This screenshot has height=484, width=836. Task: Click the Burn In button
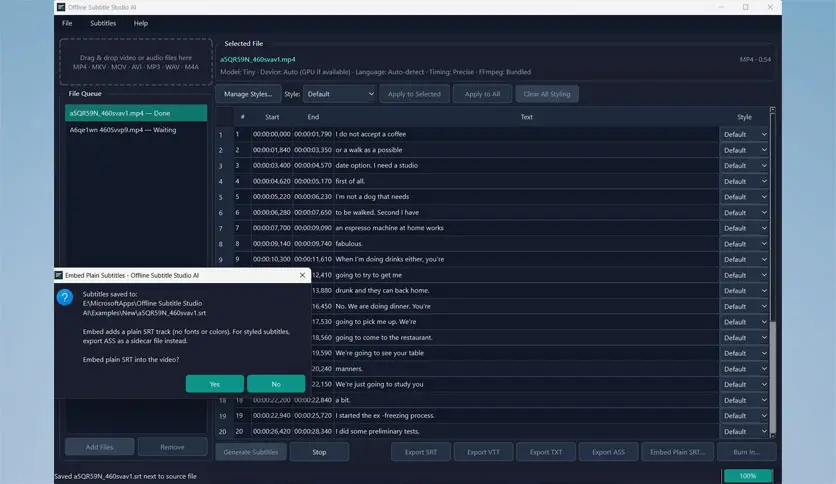[746, 452]
